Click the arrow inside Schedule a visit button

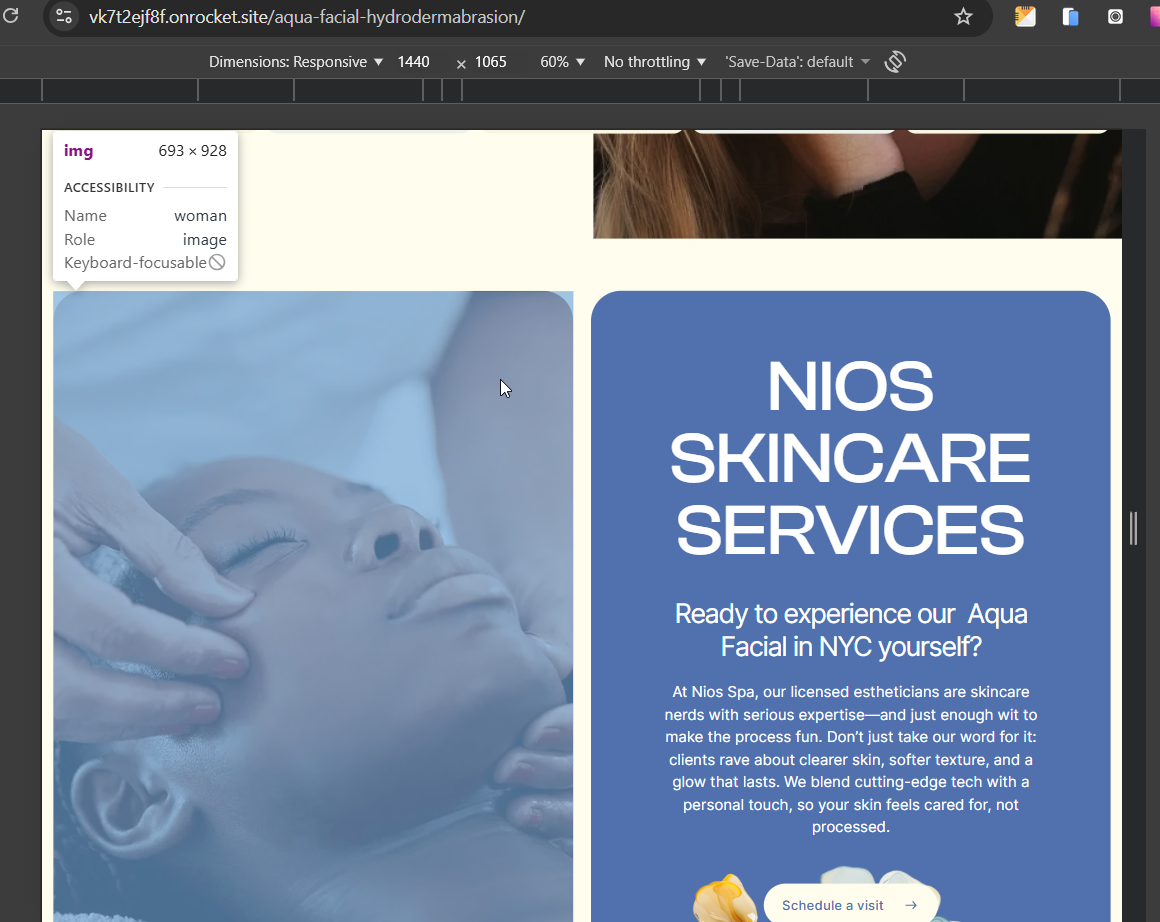(911, 905)
